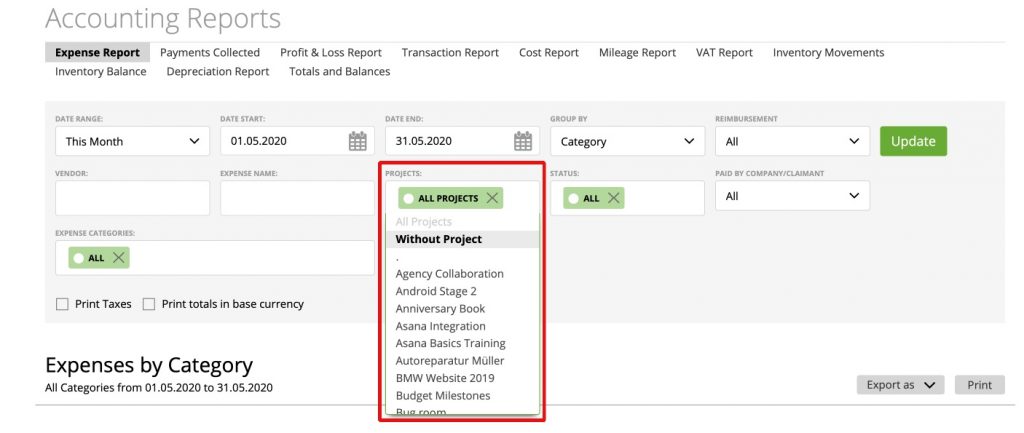This screenshot has height=433, width=1024.
Task: Remove the ALL PROJECTS tag with its X
Action: (492, 198)
